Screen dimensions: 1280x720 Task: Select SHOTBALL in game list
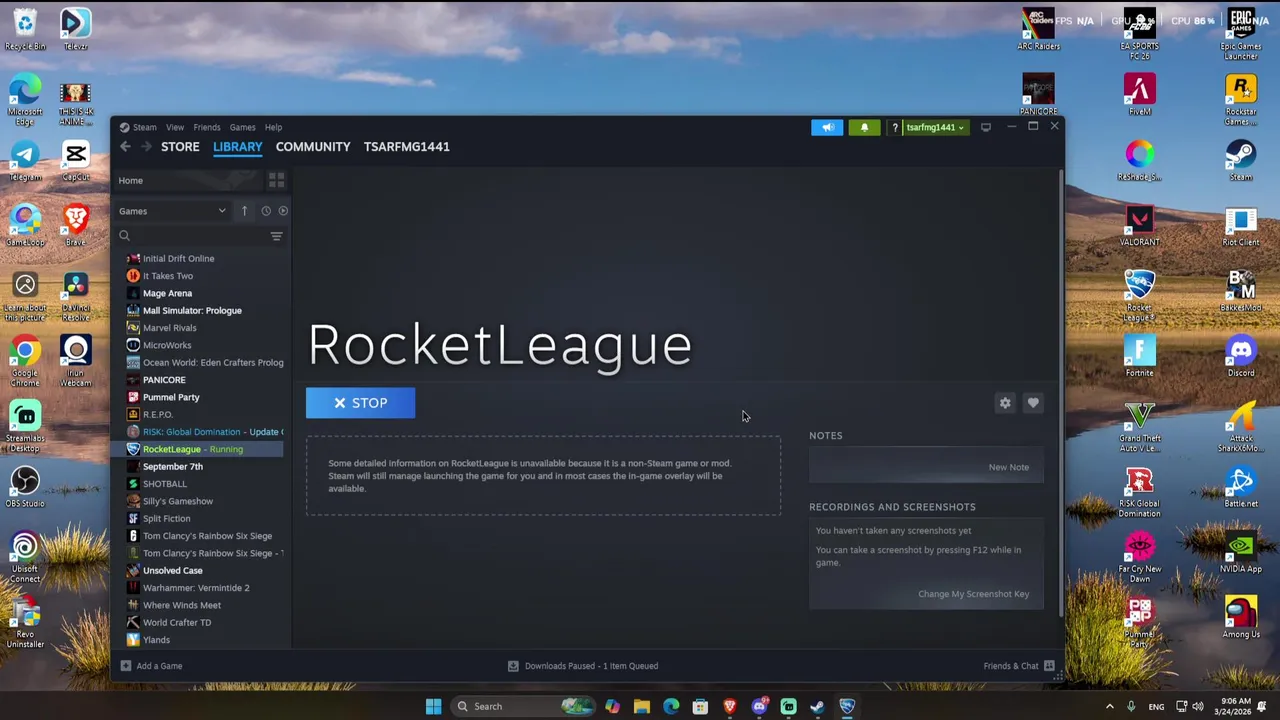(x=164, y=484)
